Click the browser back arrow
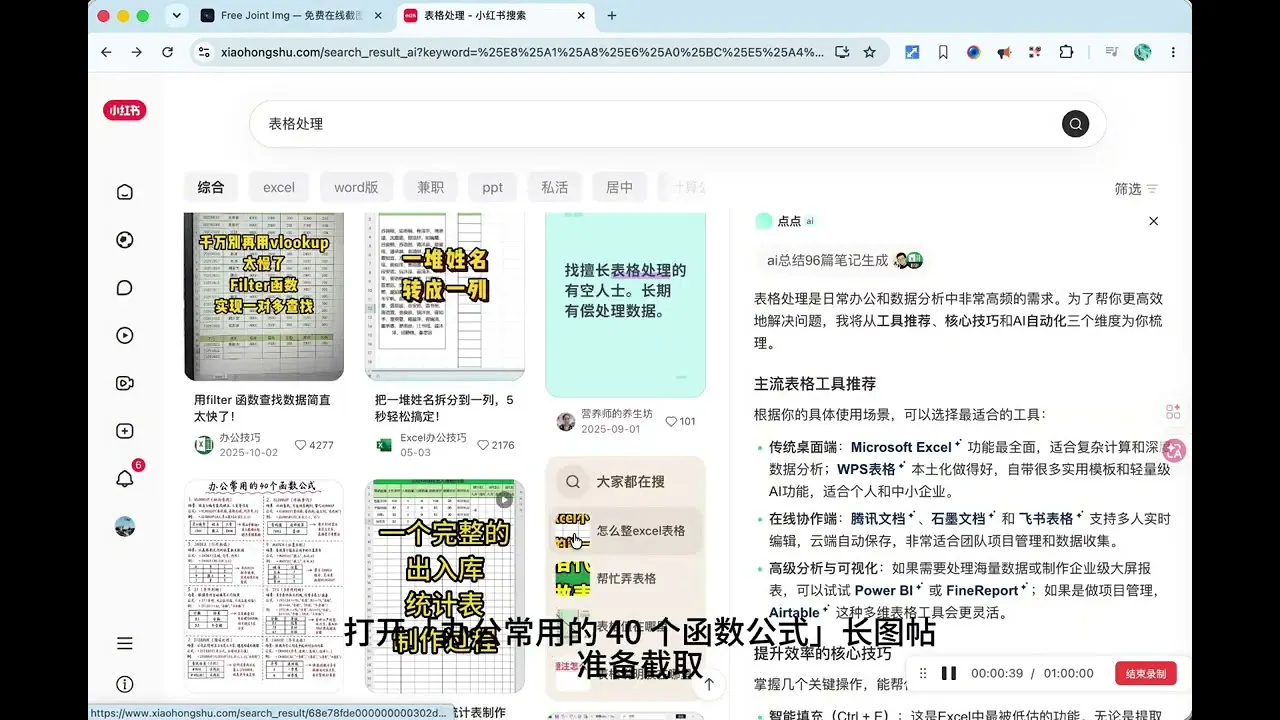The image size is (1280, 720). click(107, 52)
